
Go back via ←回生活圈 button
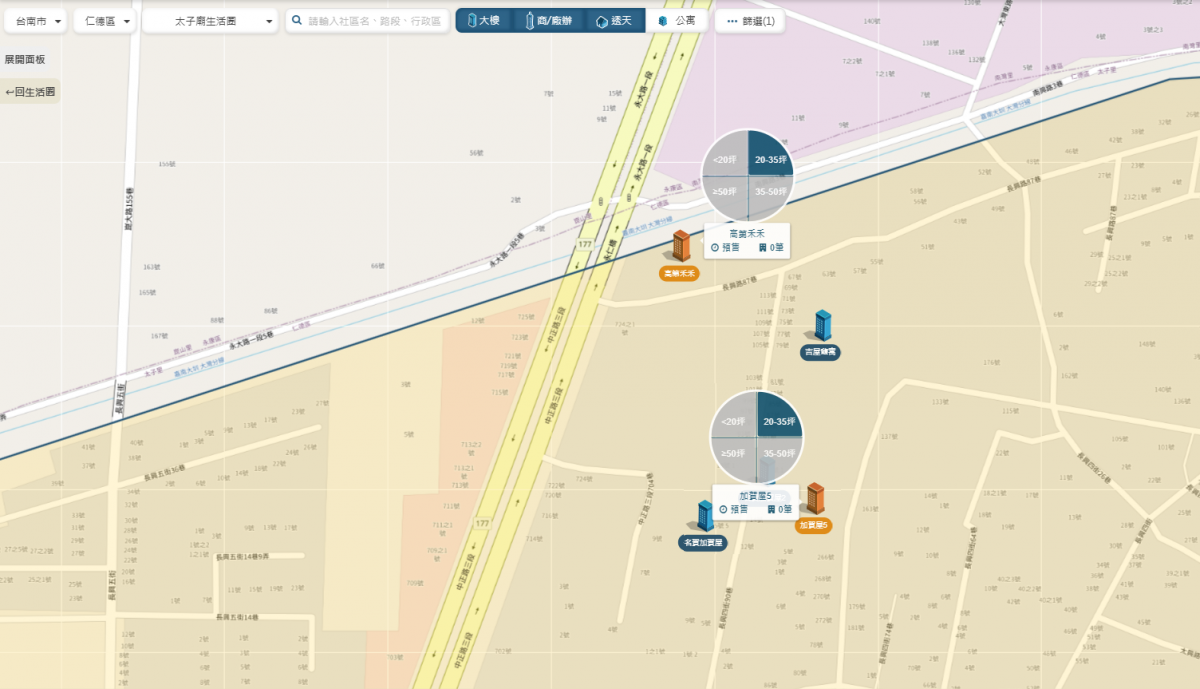coord(30,92)
